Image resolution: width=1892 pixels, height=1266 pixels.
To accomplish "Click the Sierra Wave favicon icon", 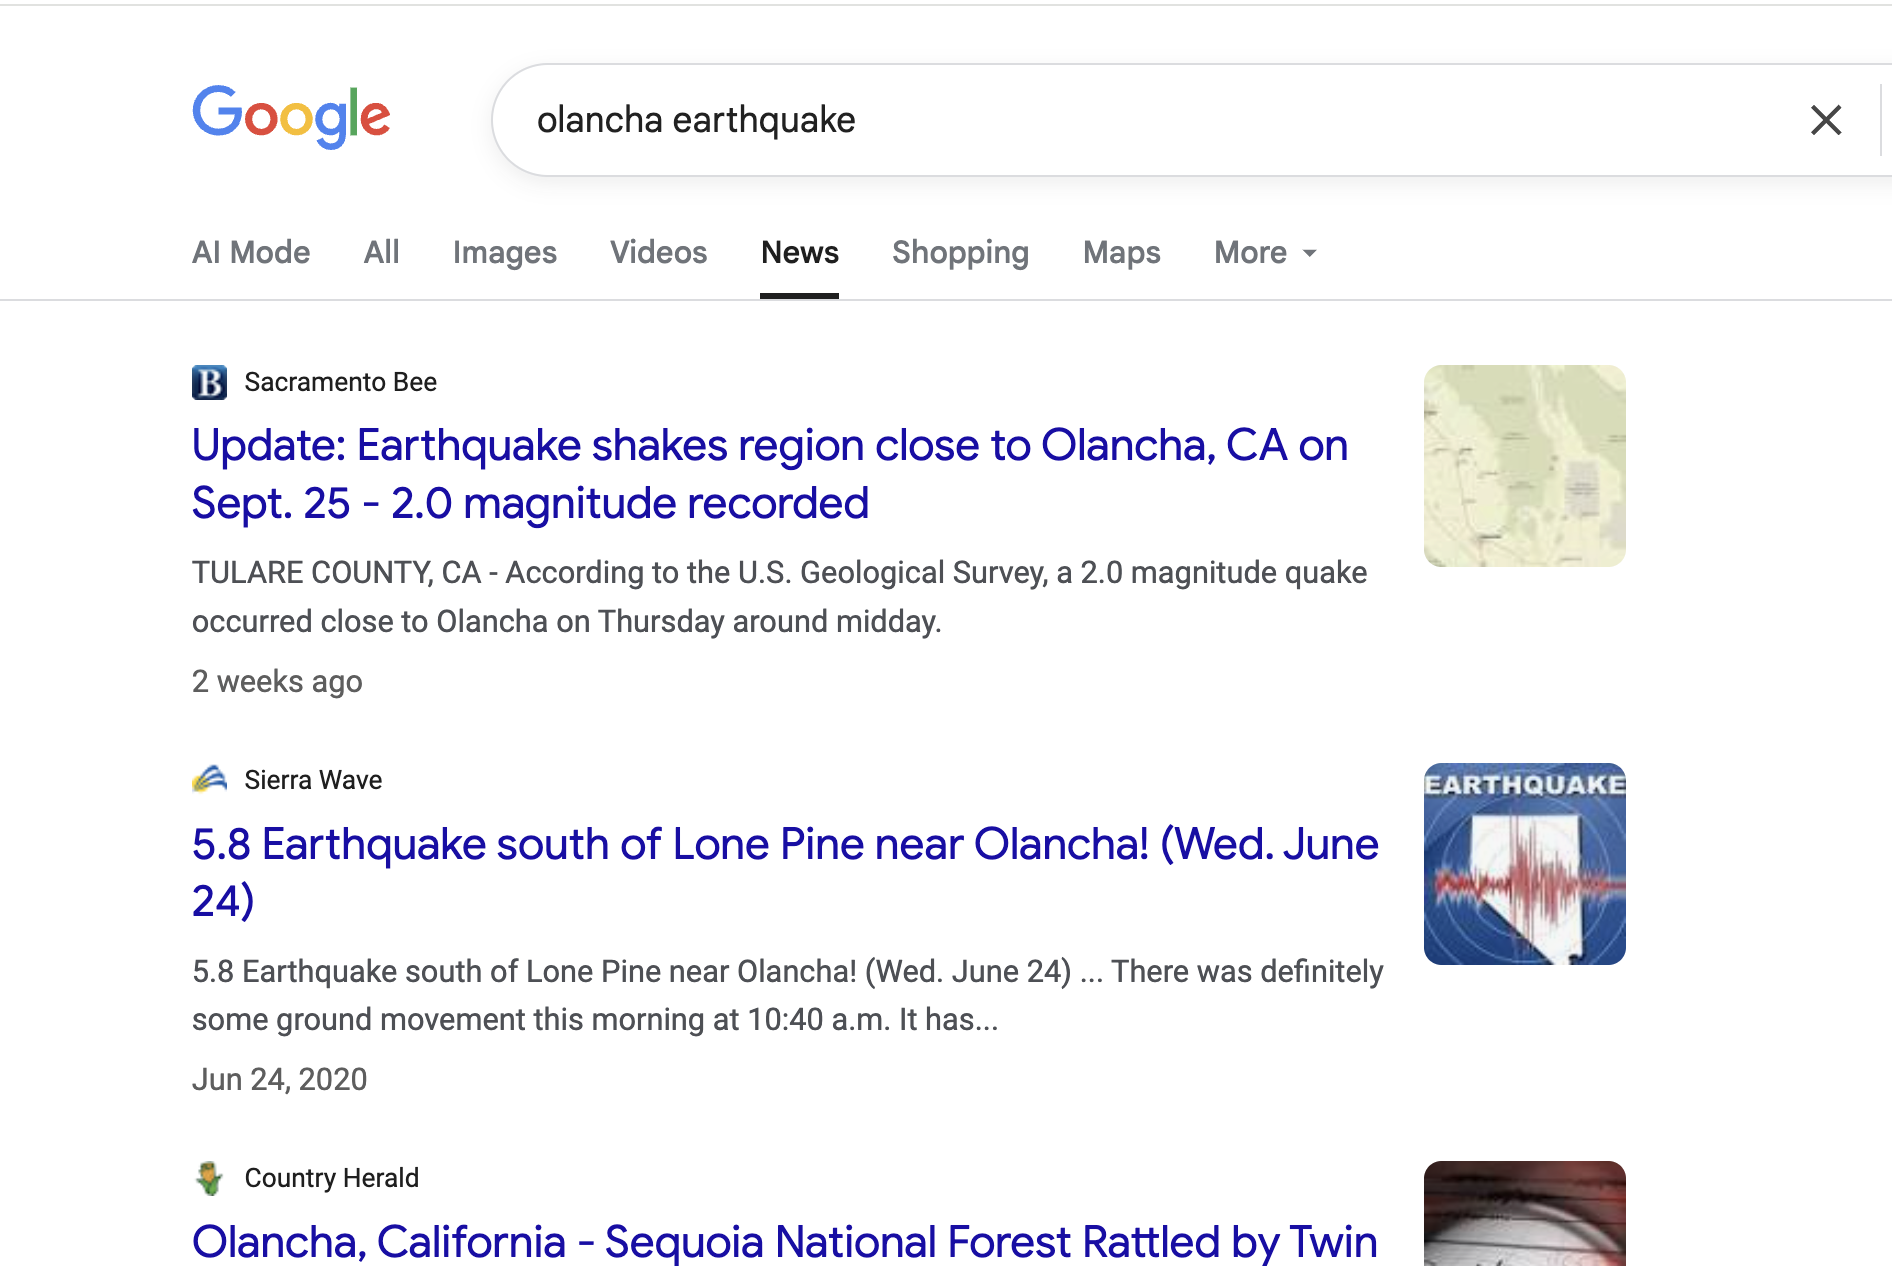I will 209,779.
